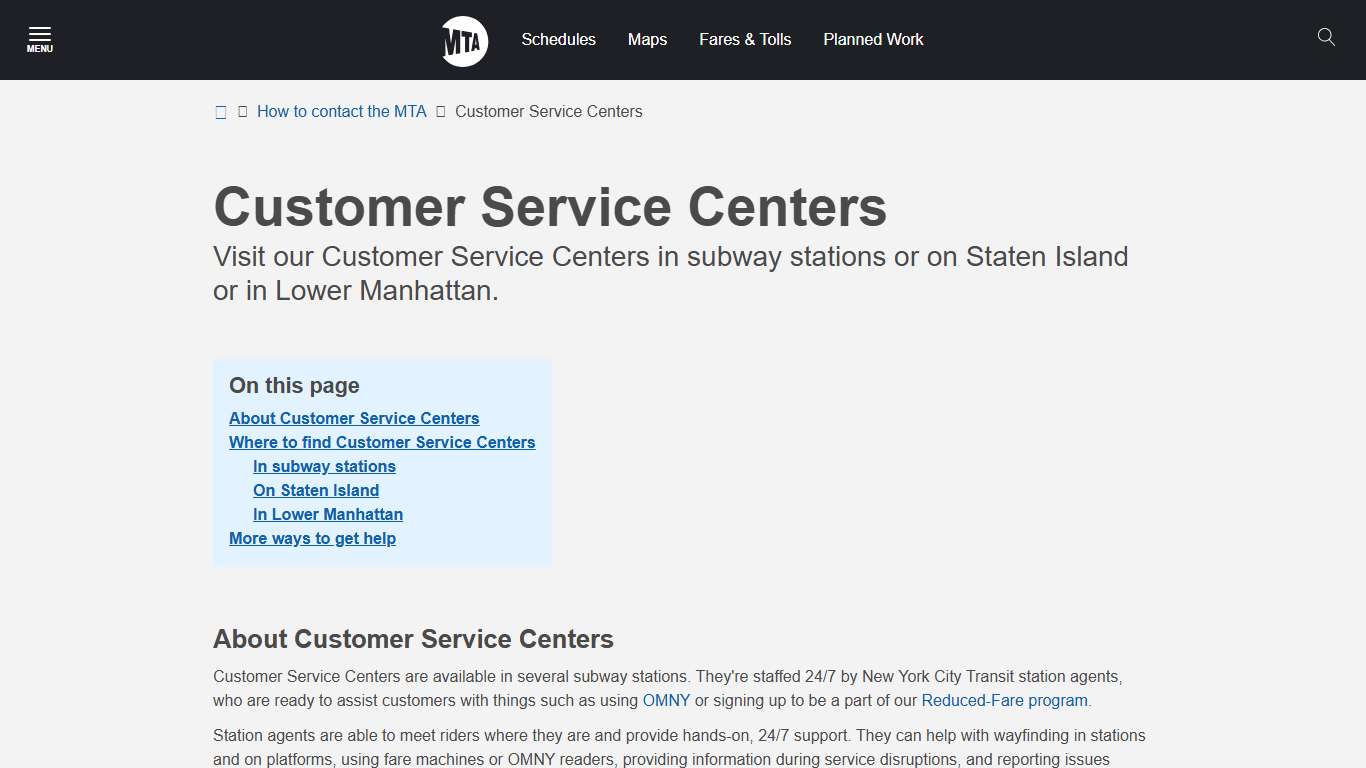
Task: Jump to Where to find Customer Service Centers
Action: [382, 442]
